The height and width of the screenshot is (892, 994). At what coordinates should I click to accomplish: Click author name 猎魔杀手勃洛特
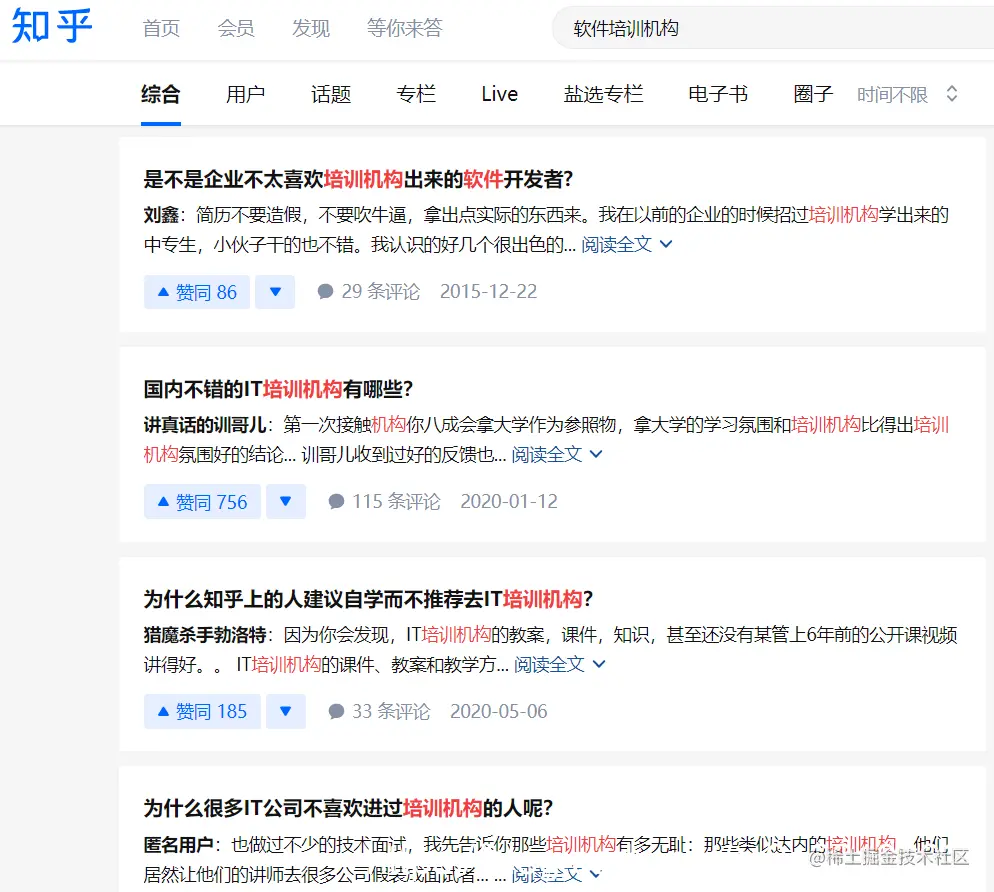click(204, 635)
